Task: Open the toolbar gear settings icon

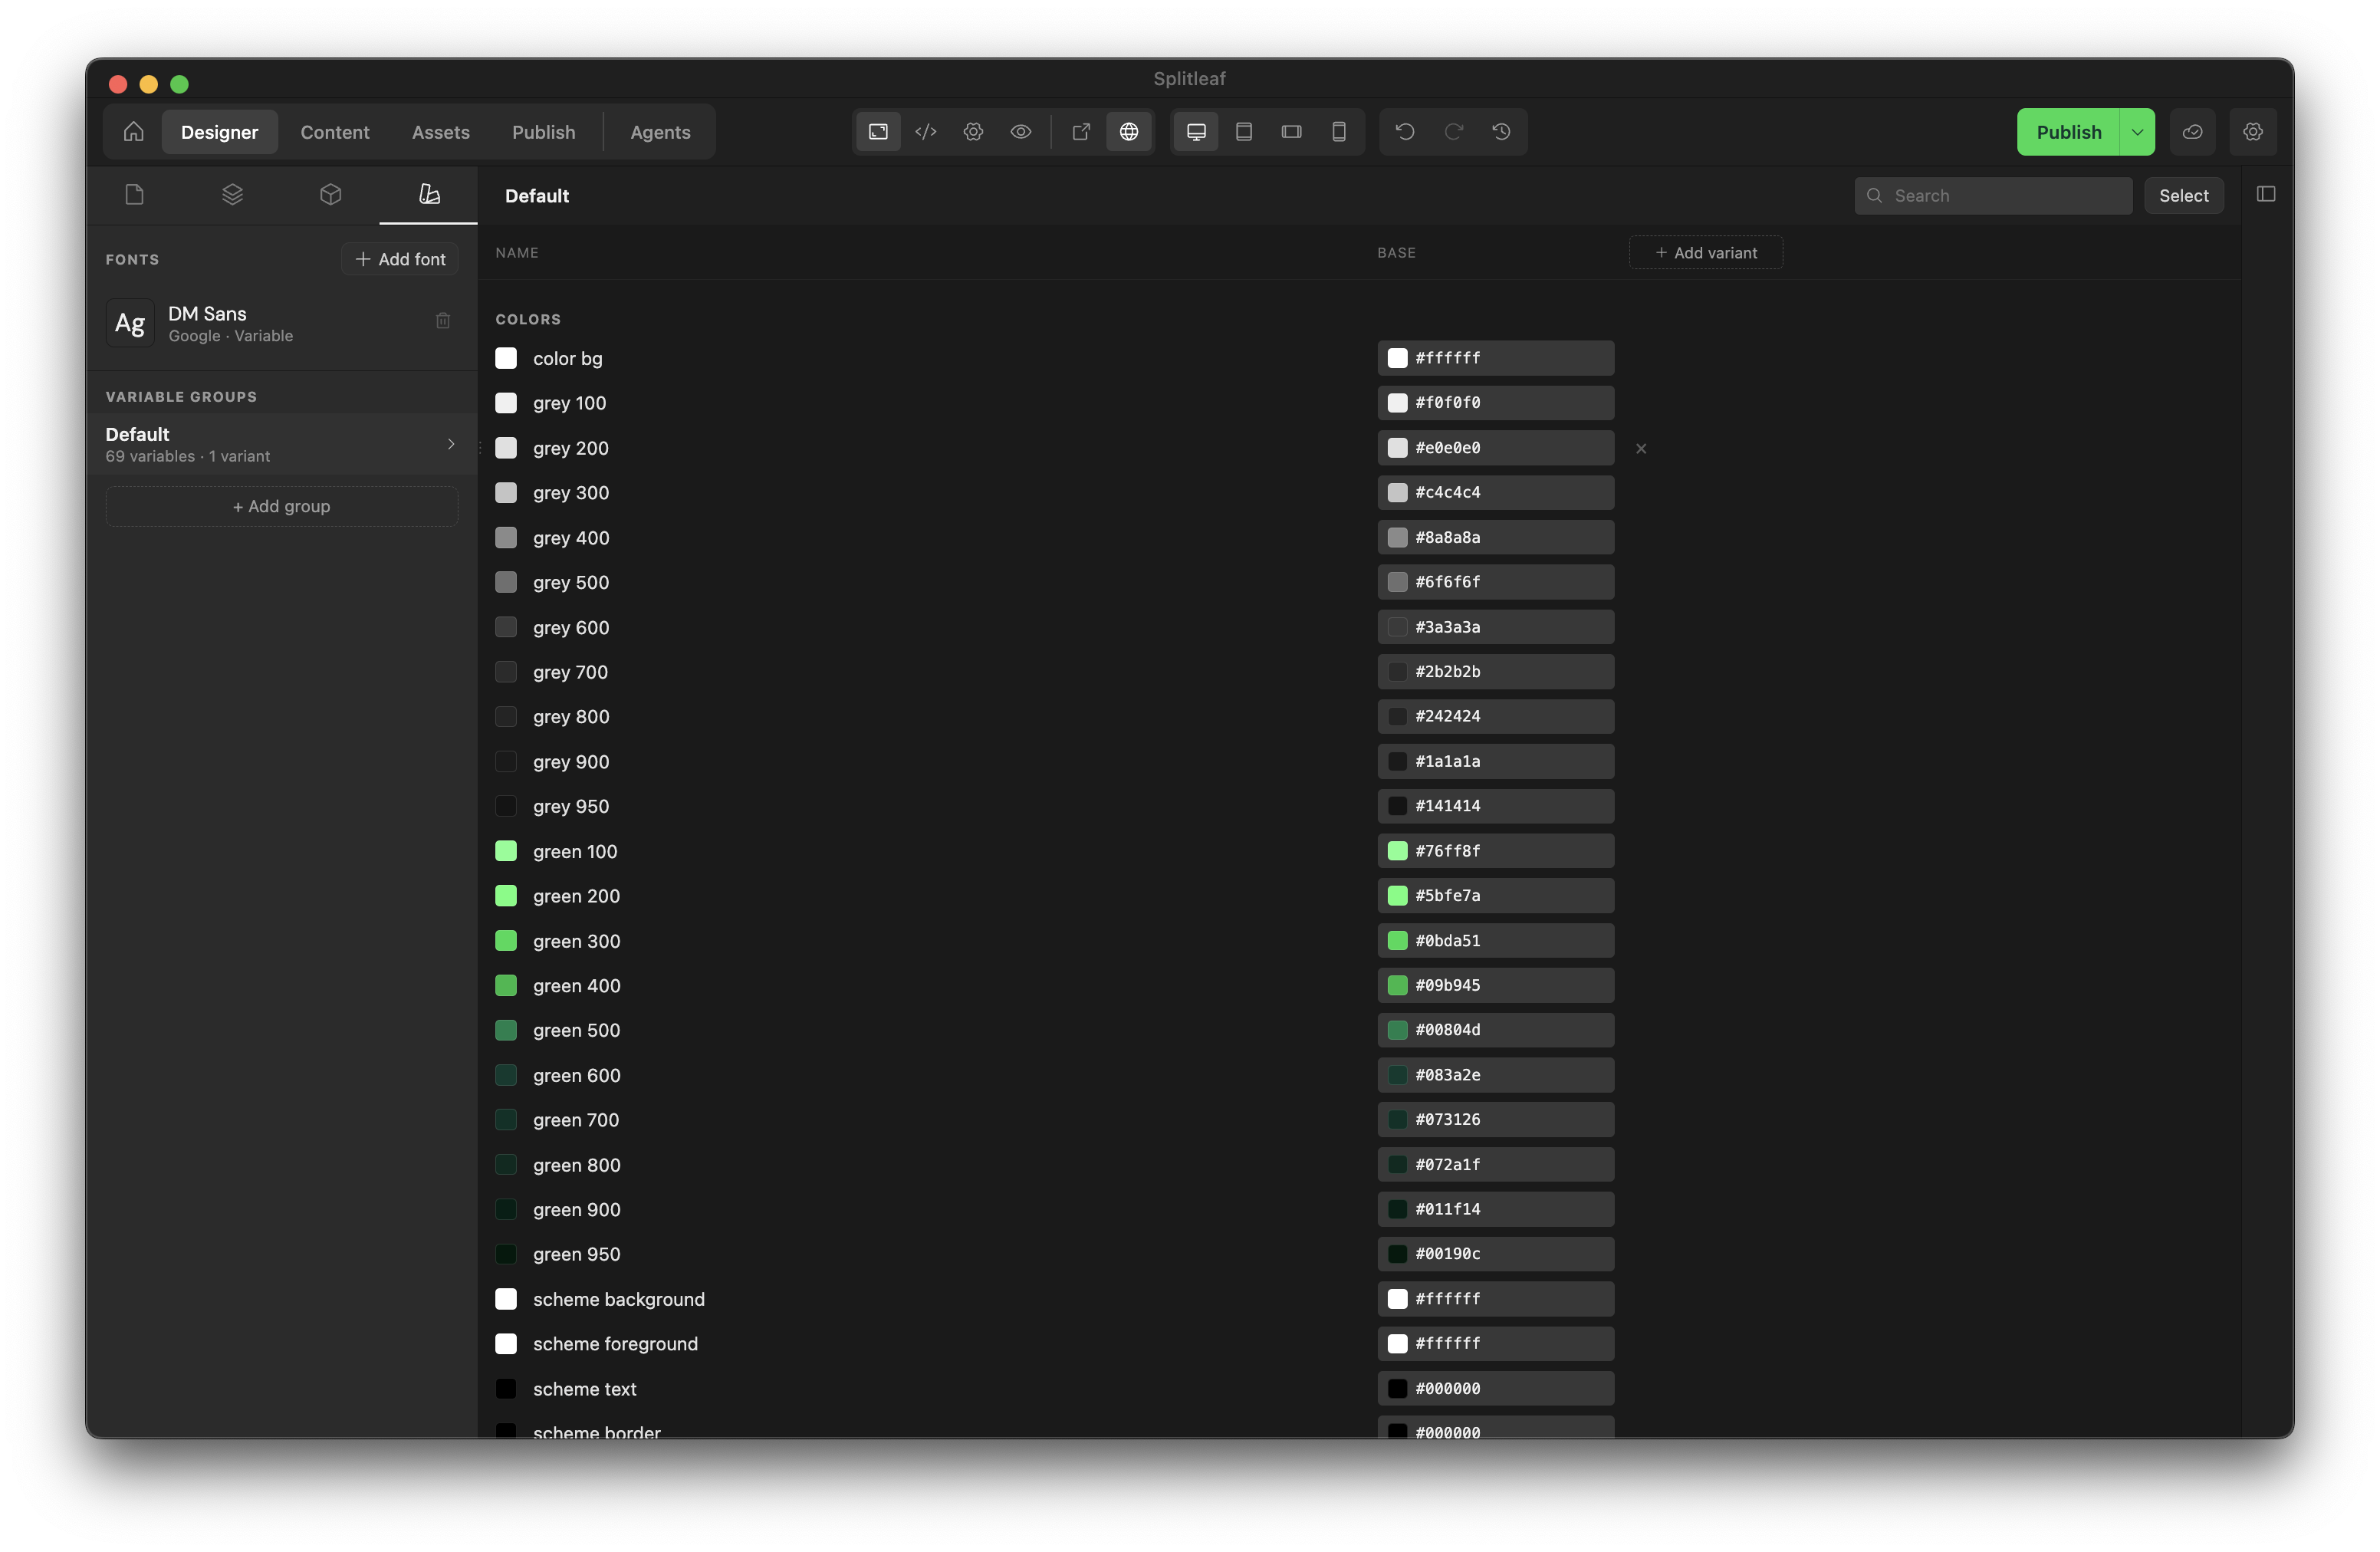Action: click(973, 132)
